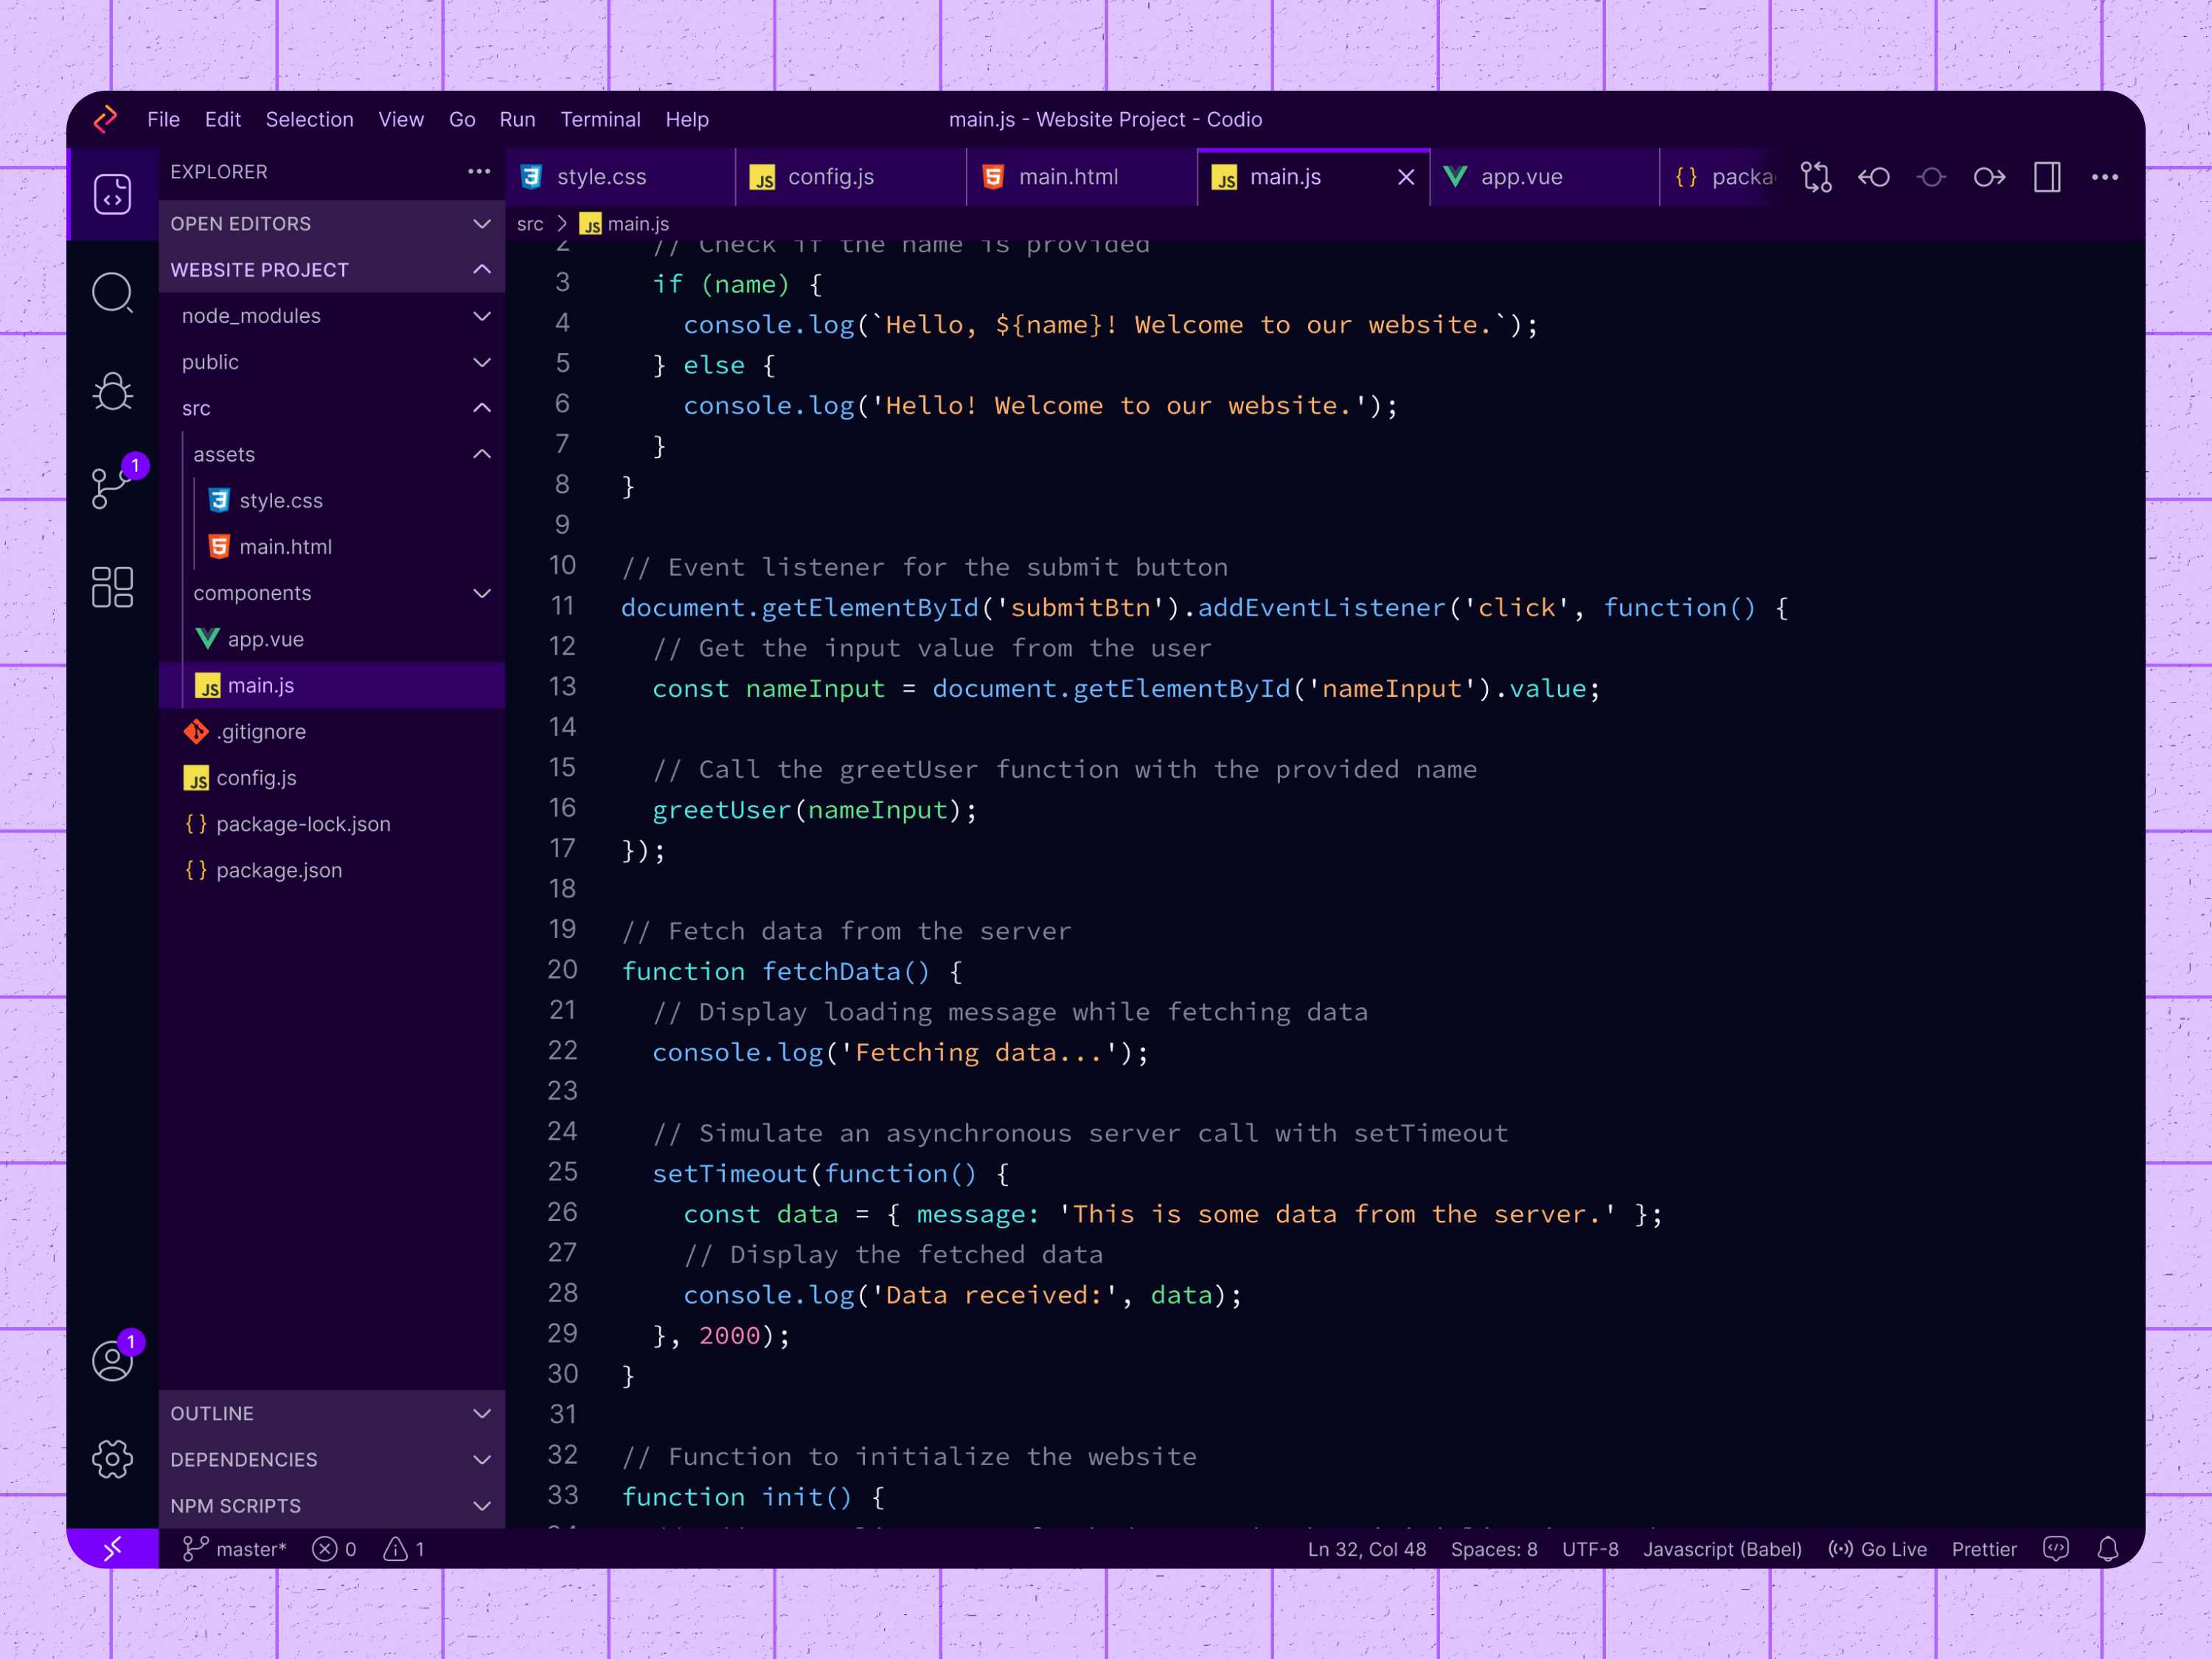Image resolution: width=2212 pixels, height=1659 pixels.
Task: Open the Search view in the activity bar
Action: (x=112, y=293)
